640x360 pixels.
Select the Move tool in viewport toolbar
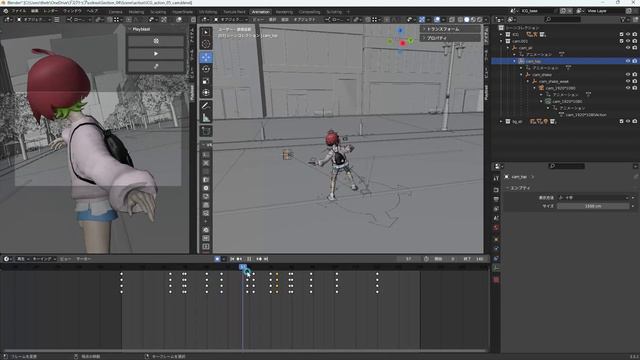206,57
